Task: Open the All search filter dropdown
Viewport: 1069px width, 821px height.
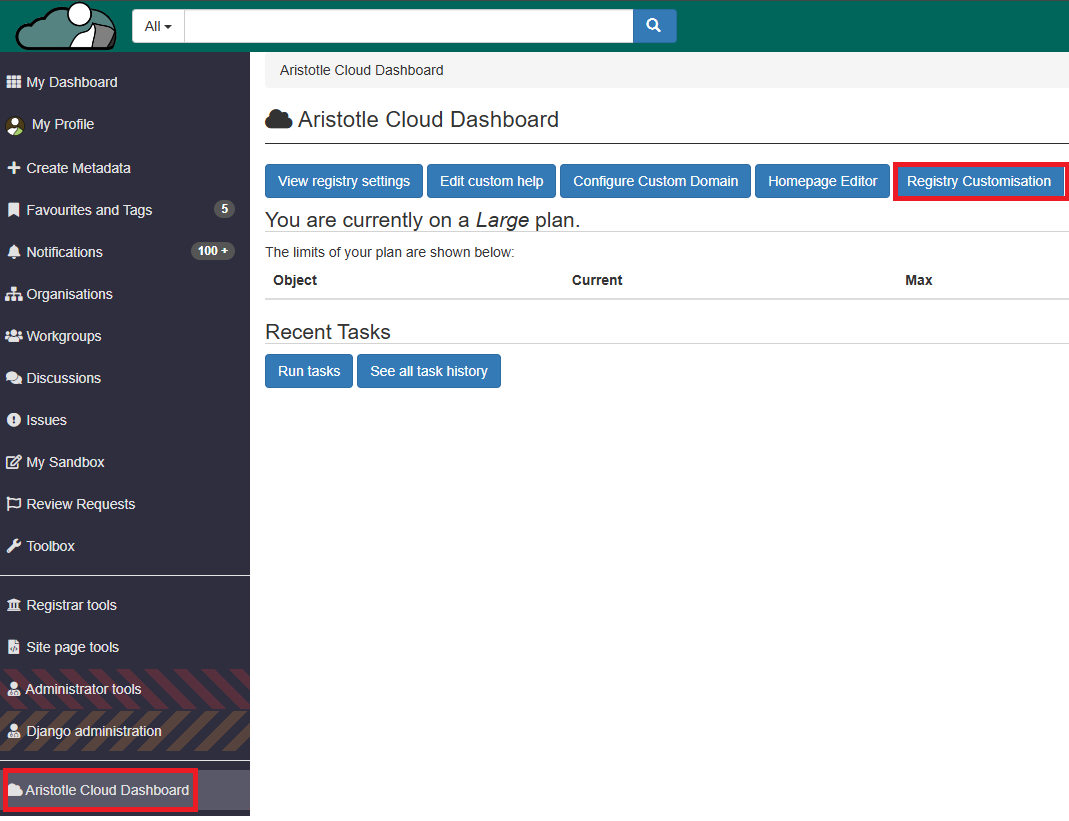Action: pos(158,26)
